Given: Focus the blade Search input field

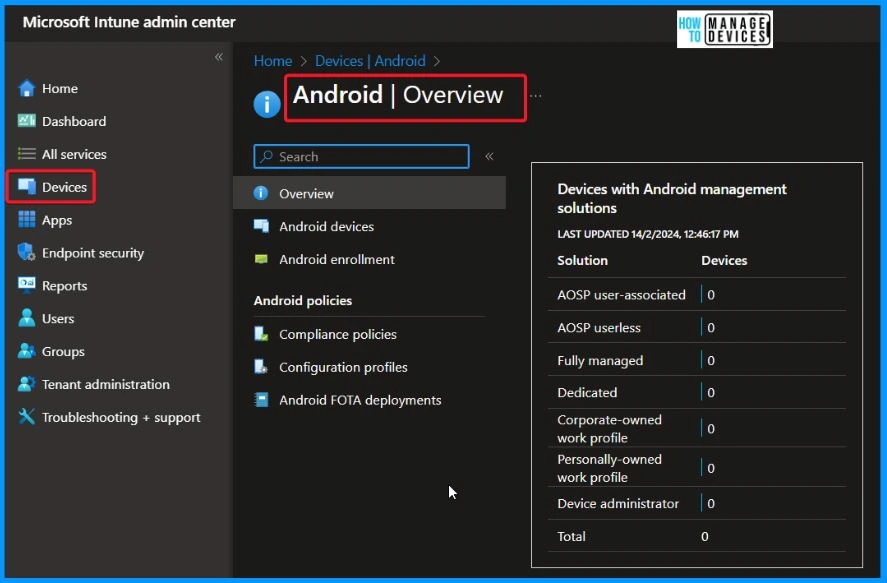Looking at the screenshot, I should coord(361,156).
